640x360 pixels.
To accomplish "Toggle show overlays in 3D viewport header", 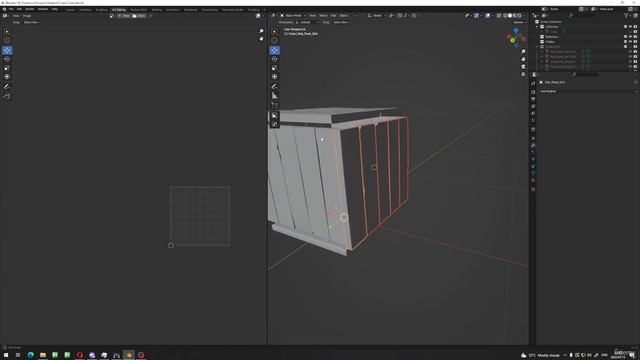I will (x=488, y=16).
